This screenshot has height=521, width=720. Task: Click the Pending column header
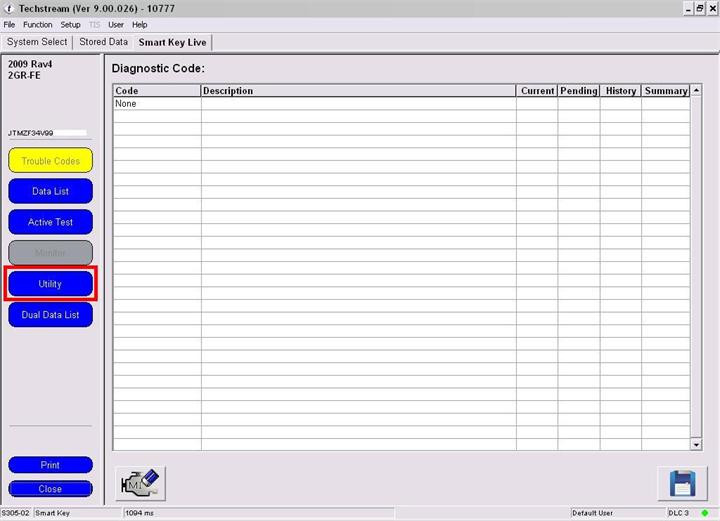tap(579, 91)
